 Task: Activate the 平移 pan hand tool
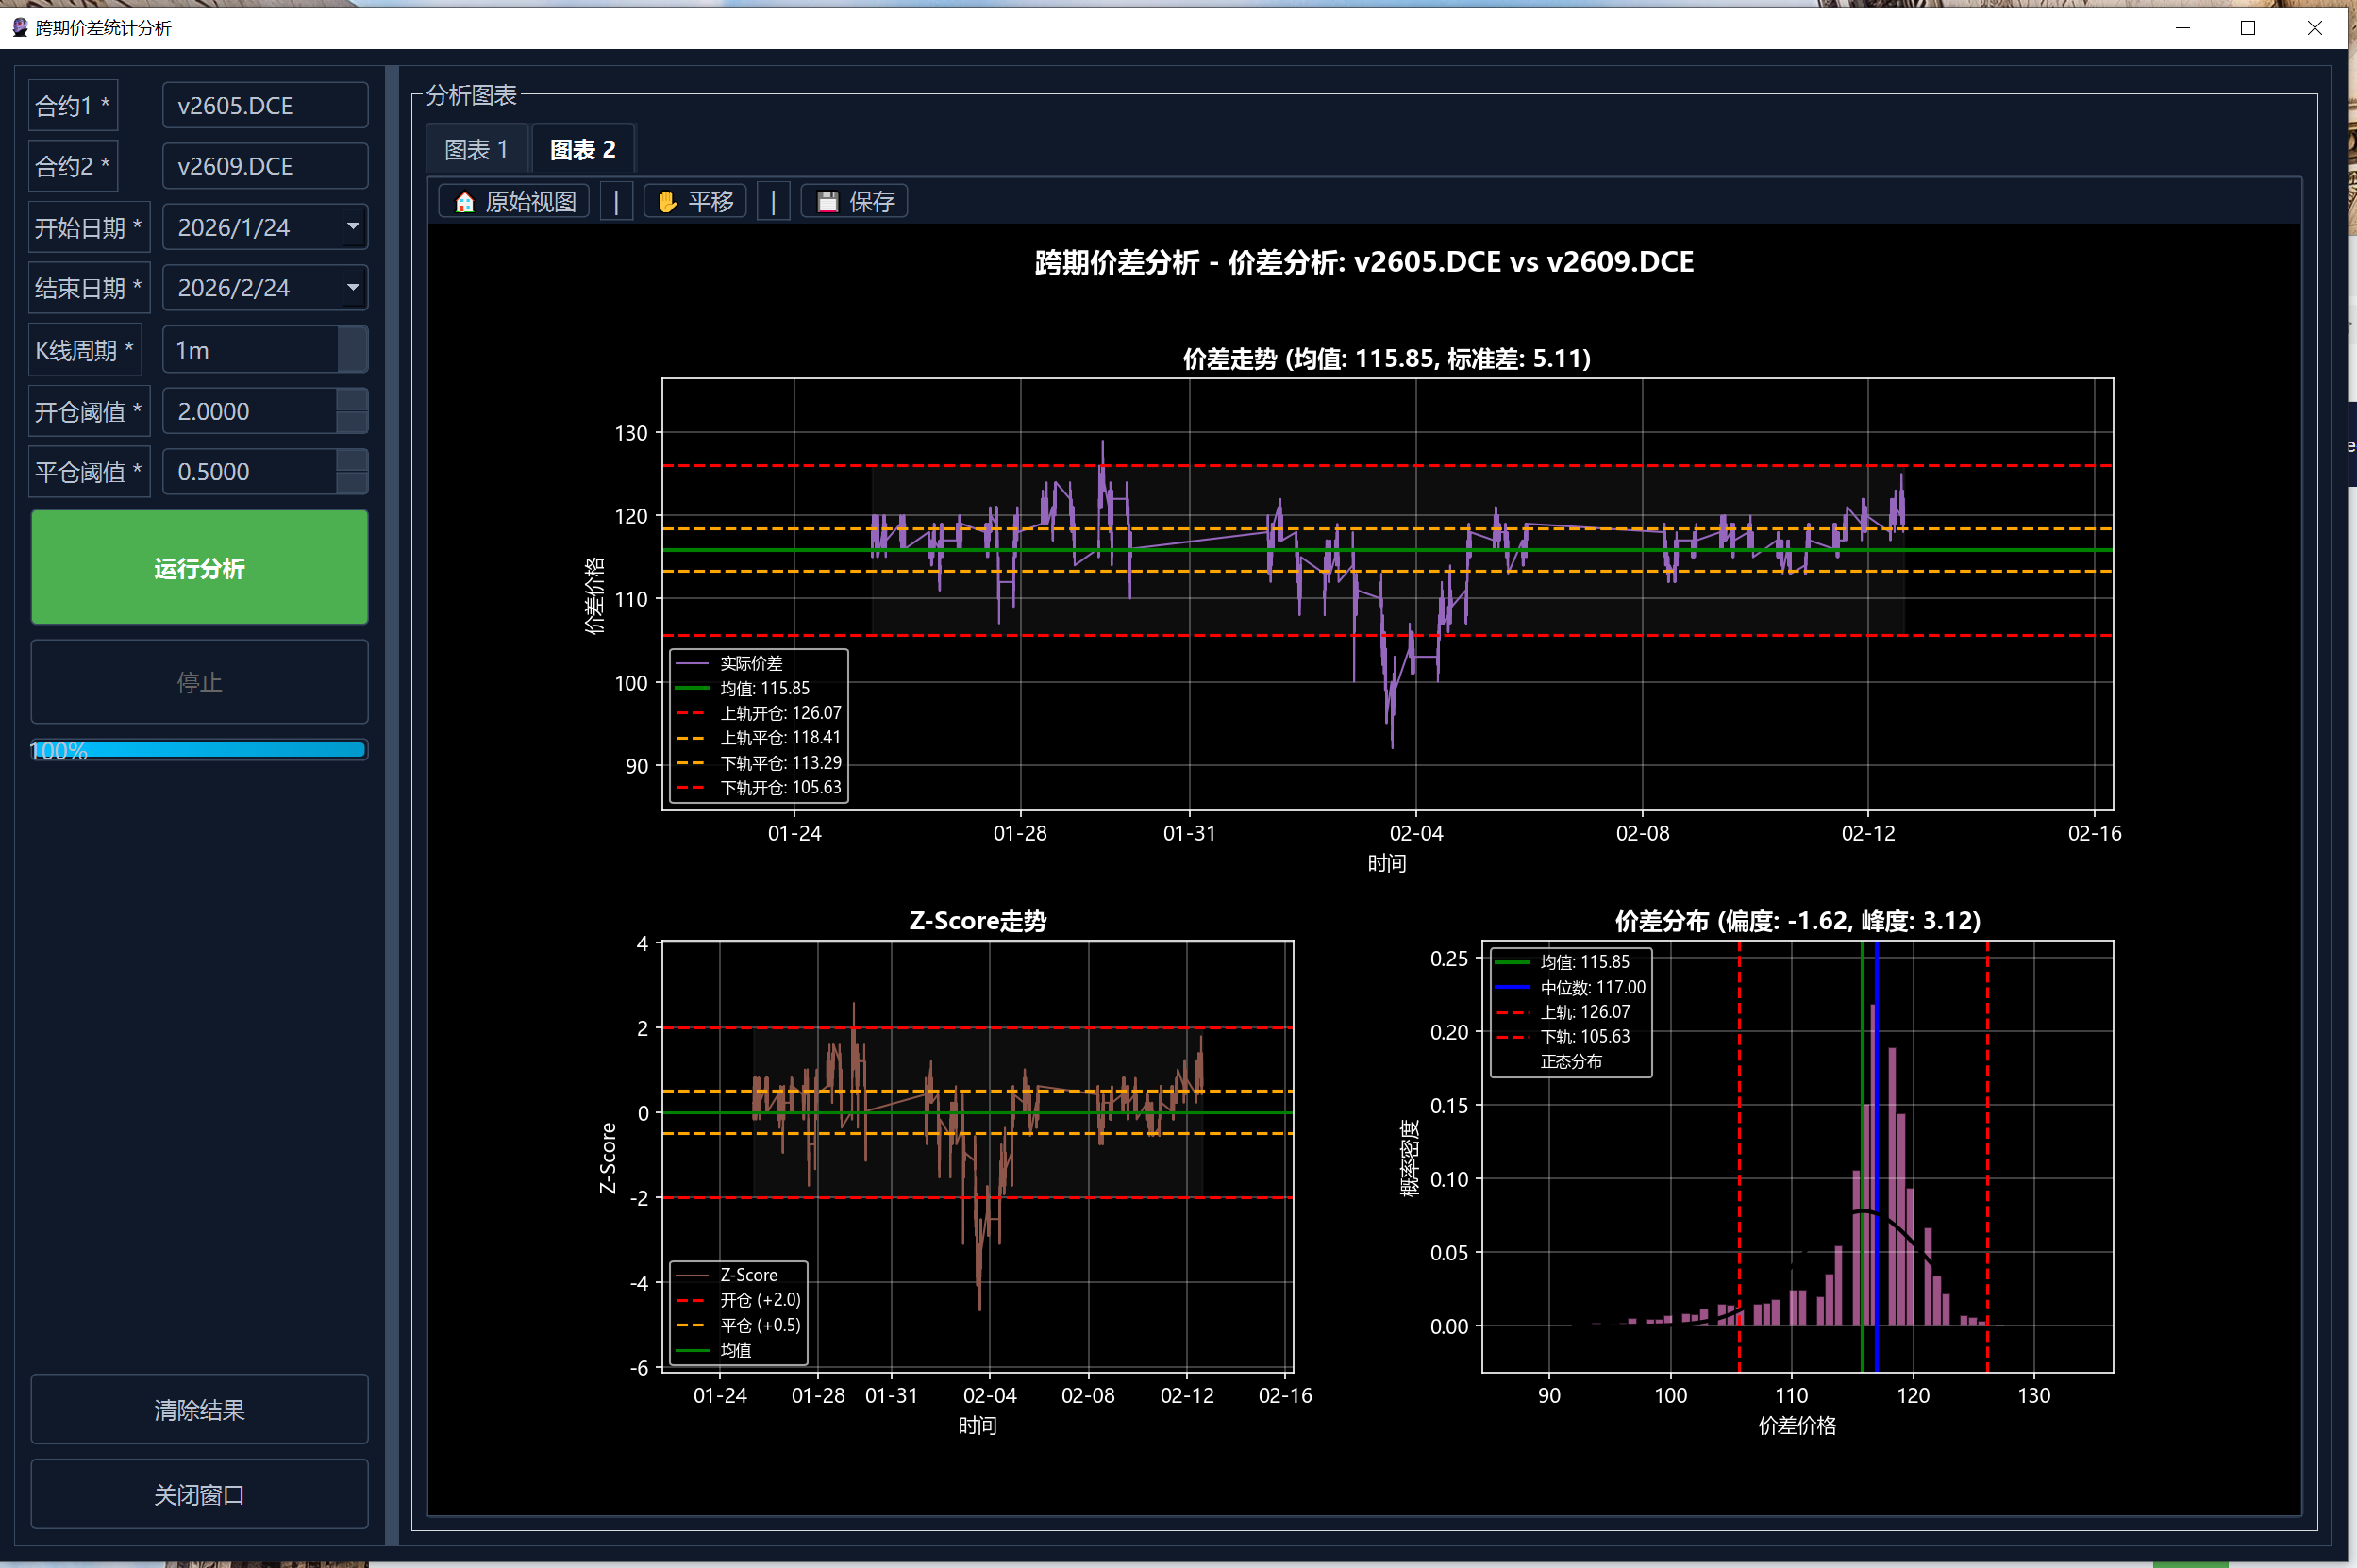tap(695, 202)
